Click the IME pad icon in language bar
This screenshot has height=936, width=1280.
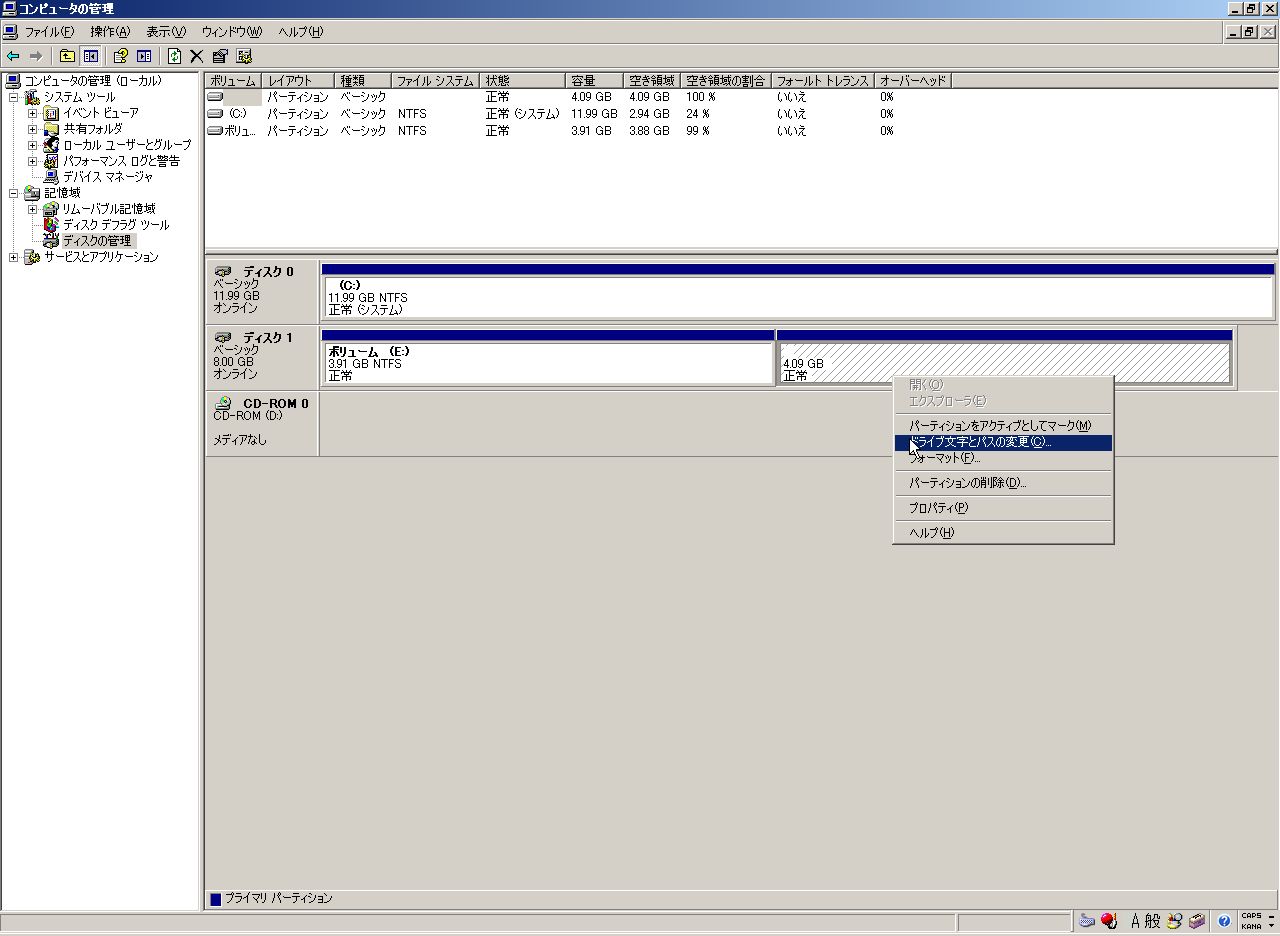(1175, 921)
